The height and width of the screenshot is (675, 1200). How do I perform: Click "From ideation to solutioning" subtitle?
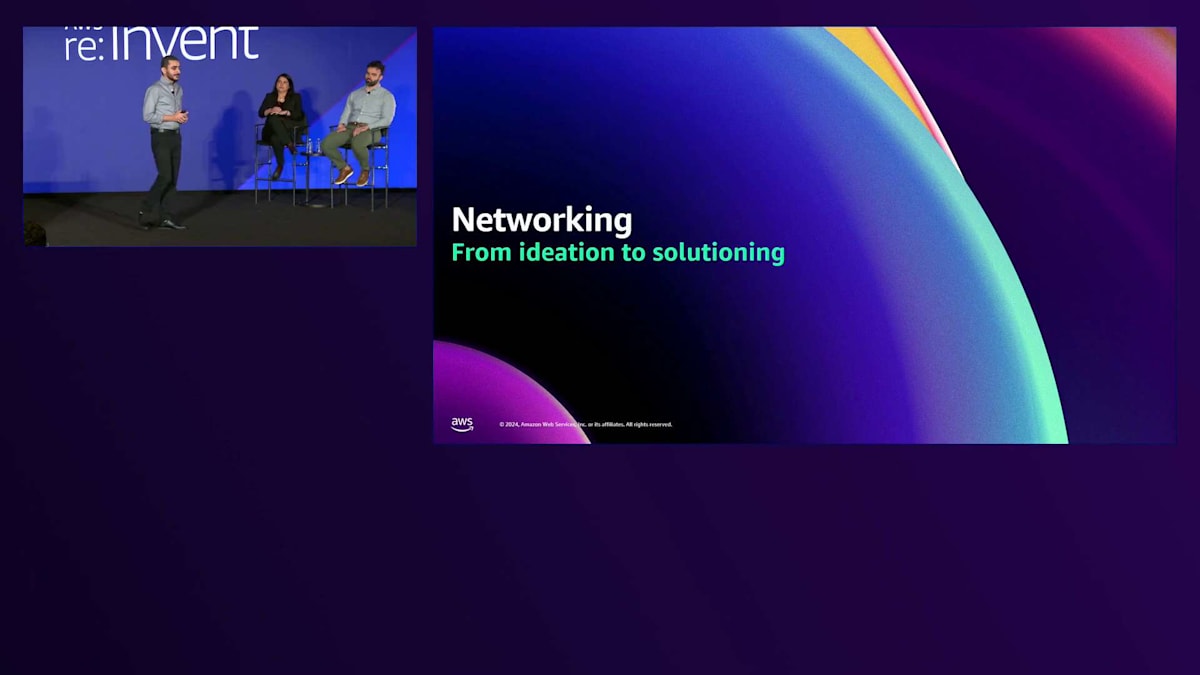(x=618, y=252)
